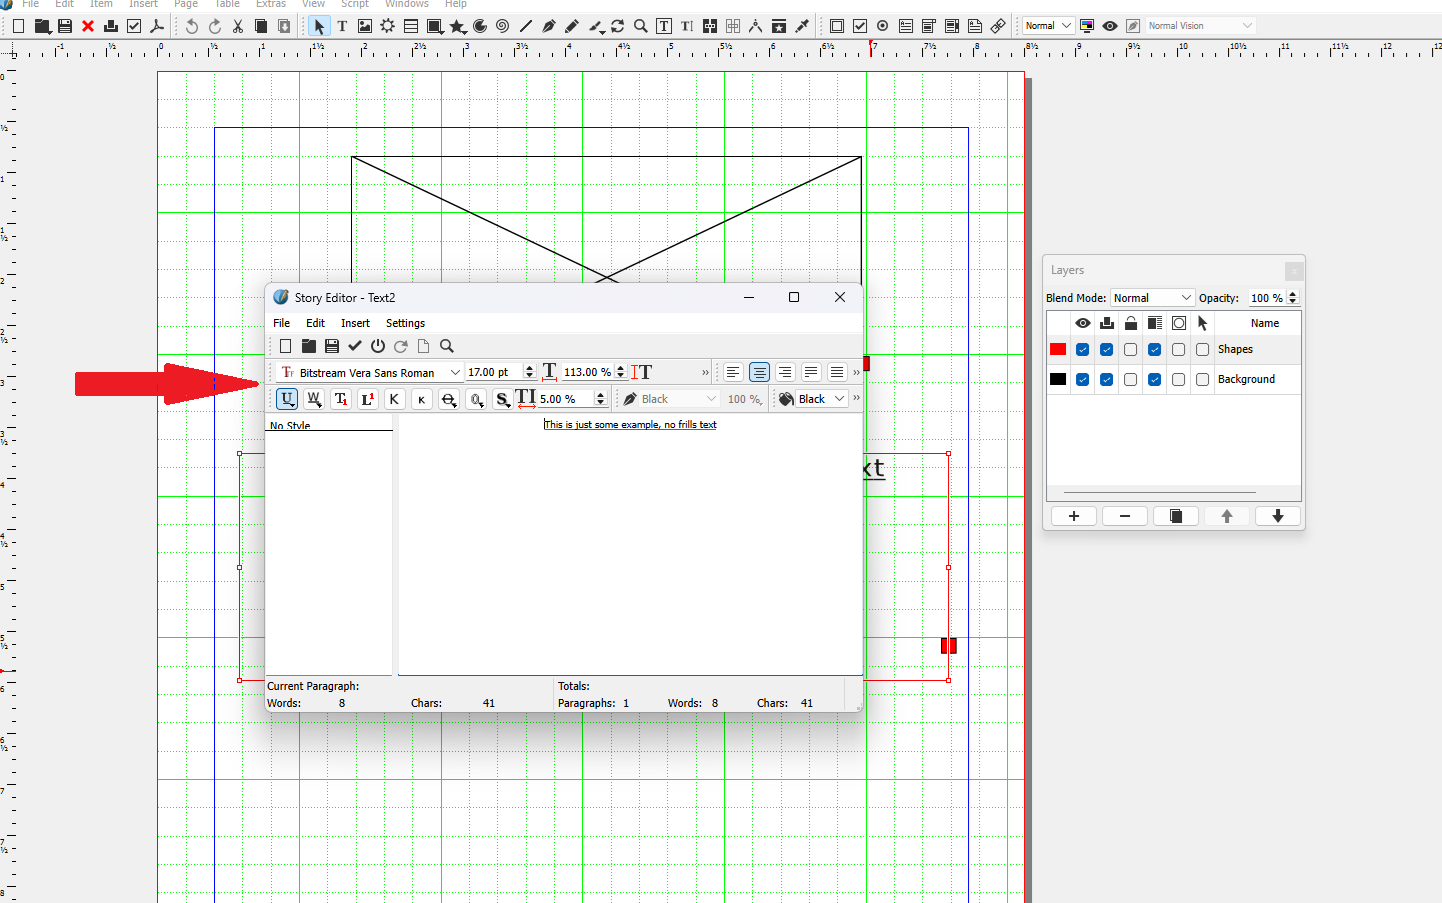Open Story Editor Edit menu
The image size is (1442, 903).
pyautogui.click(x=315, y=323)
